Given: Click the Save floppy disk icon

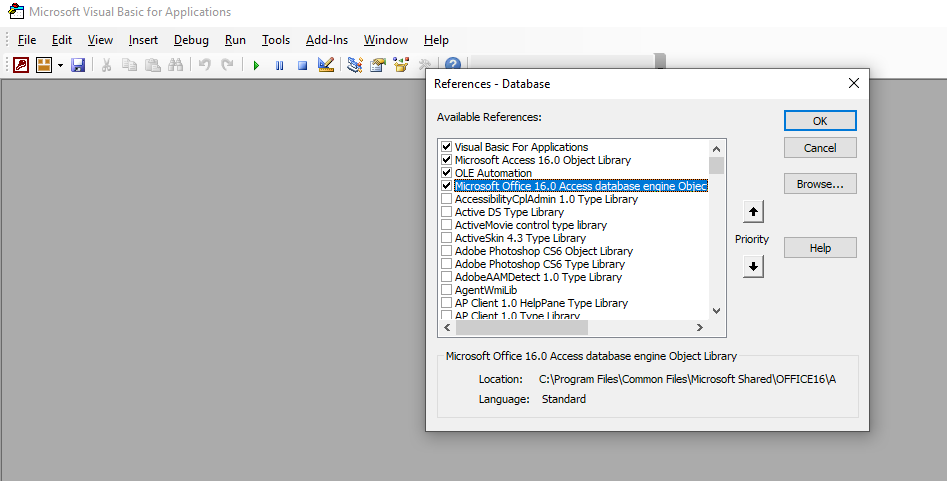Looking at the screenshot, I should tap(78, 65).
